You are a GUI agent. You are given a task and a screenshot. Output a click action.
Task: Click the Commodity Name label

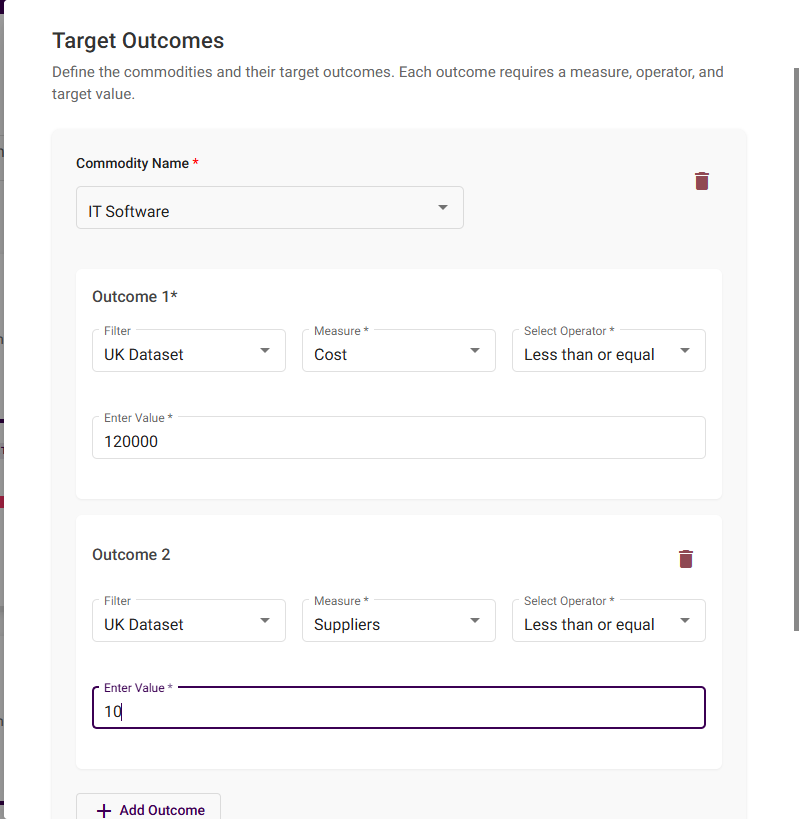tap(137, 163)
